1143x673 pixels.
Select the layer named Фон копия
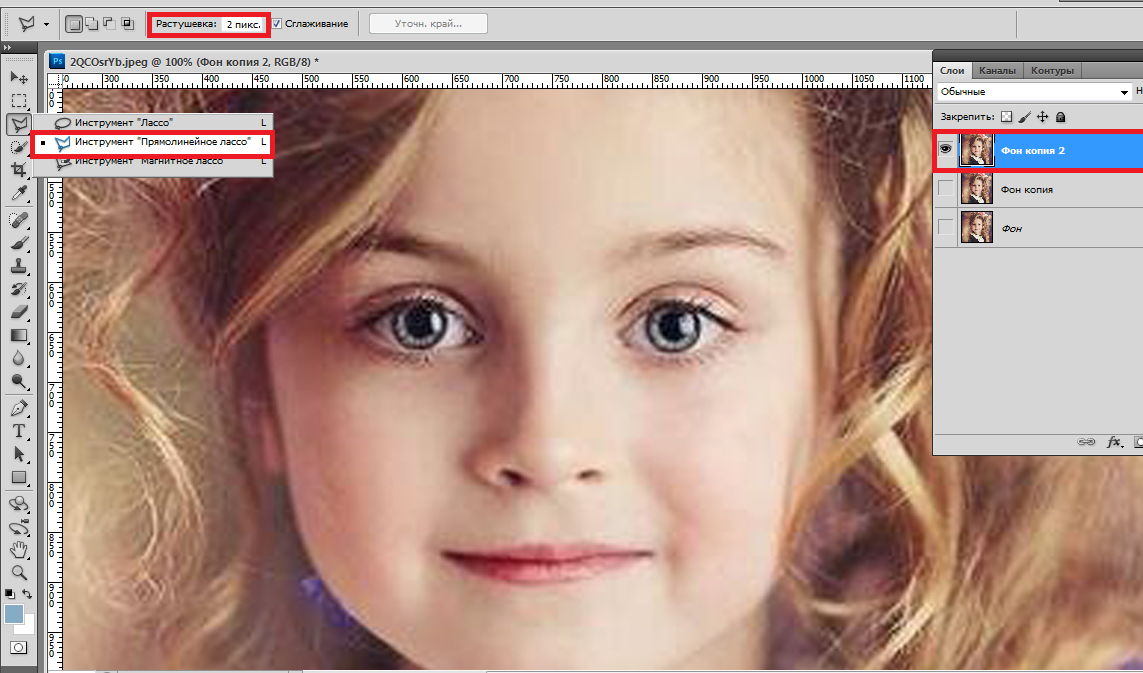click(1026, 190)
